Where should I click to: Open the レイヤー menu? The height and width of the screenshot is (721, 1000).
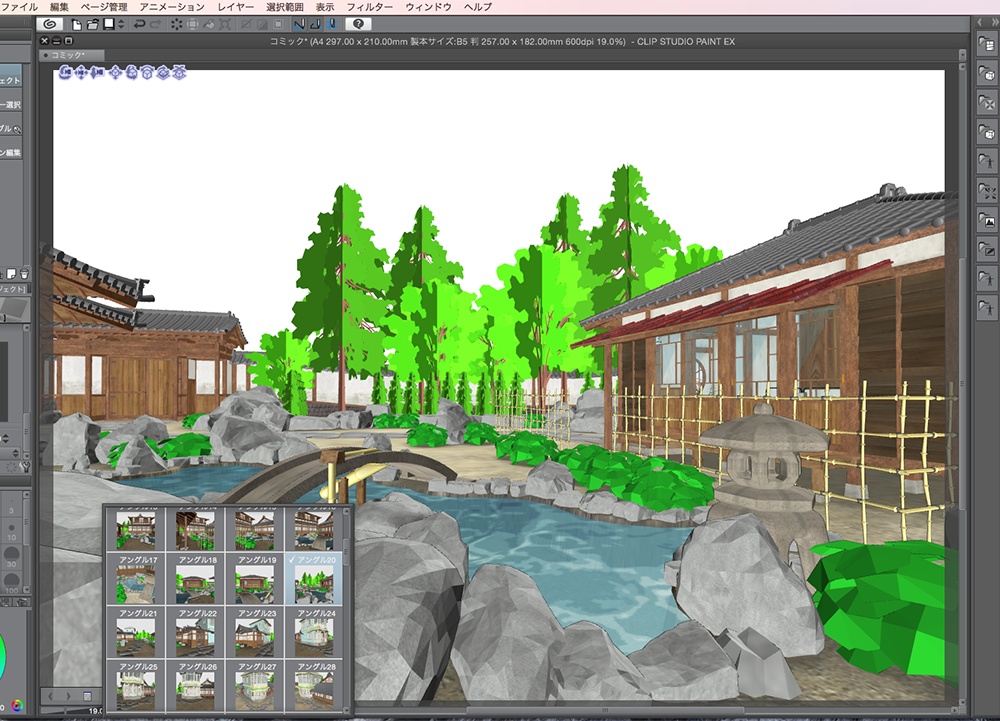pos(235,7)
